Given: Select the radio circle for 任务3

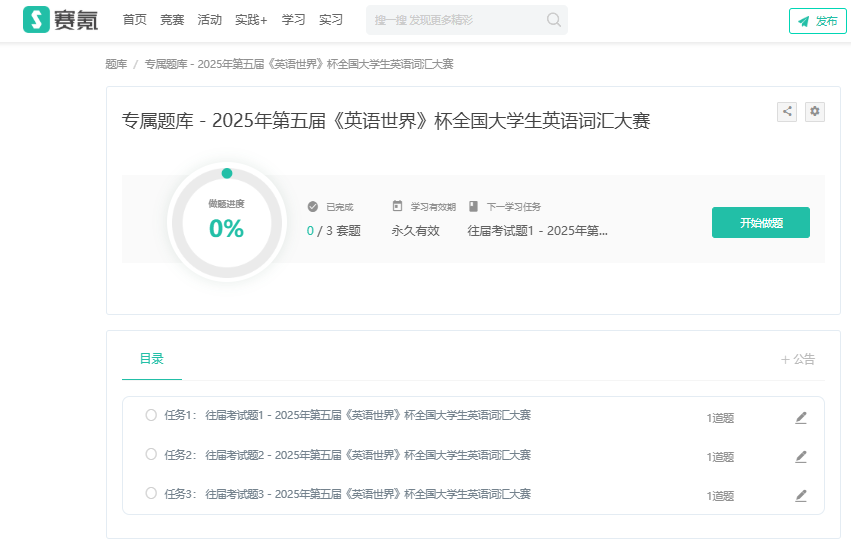Looking at the screenshot, I should pyautogui.click(x=151, y=493).
